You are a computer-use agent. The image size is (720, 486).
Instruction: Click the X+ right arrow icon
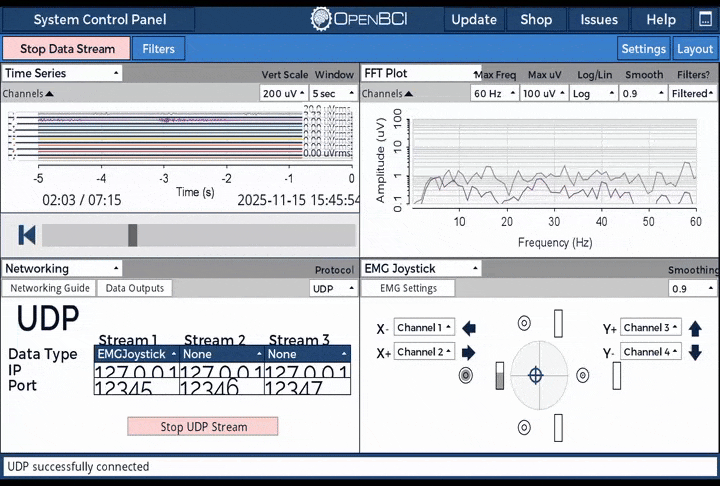click(469, 352)
